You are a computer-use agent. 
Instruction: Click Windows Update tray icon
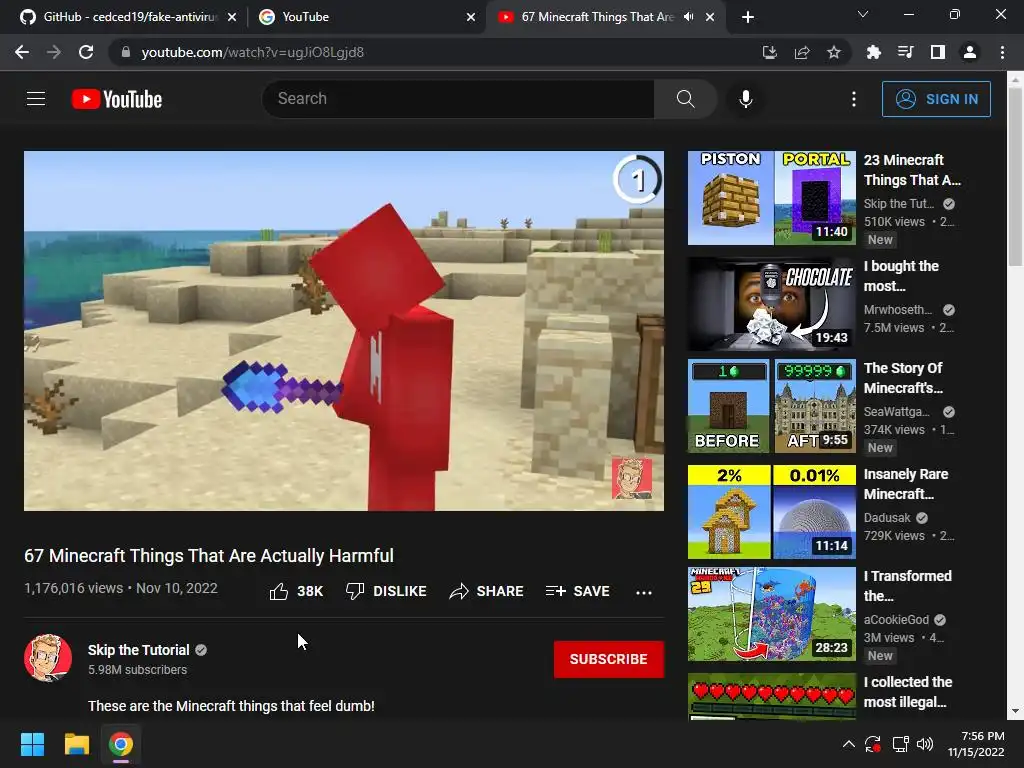873,744
